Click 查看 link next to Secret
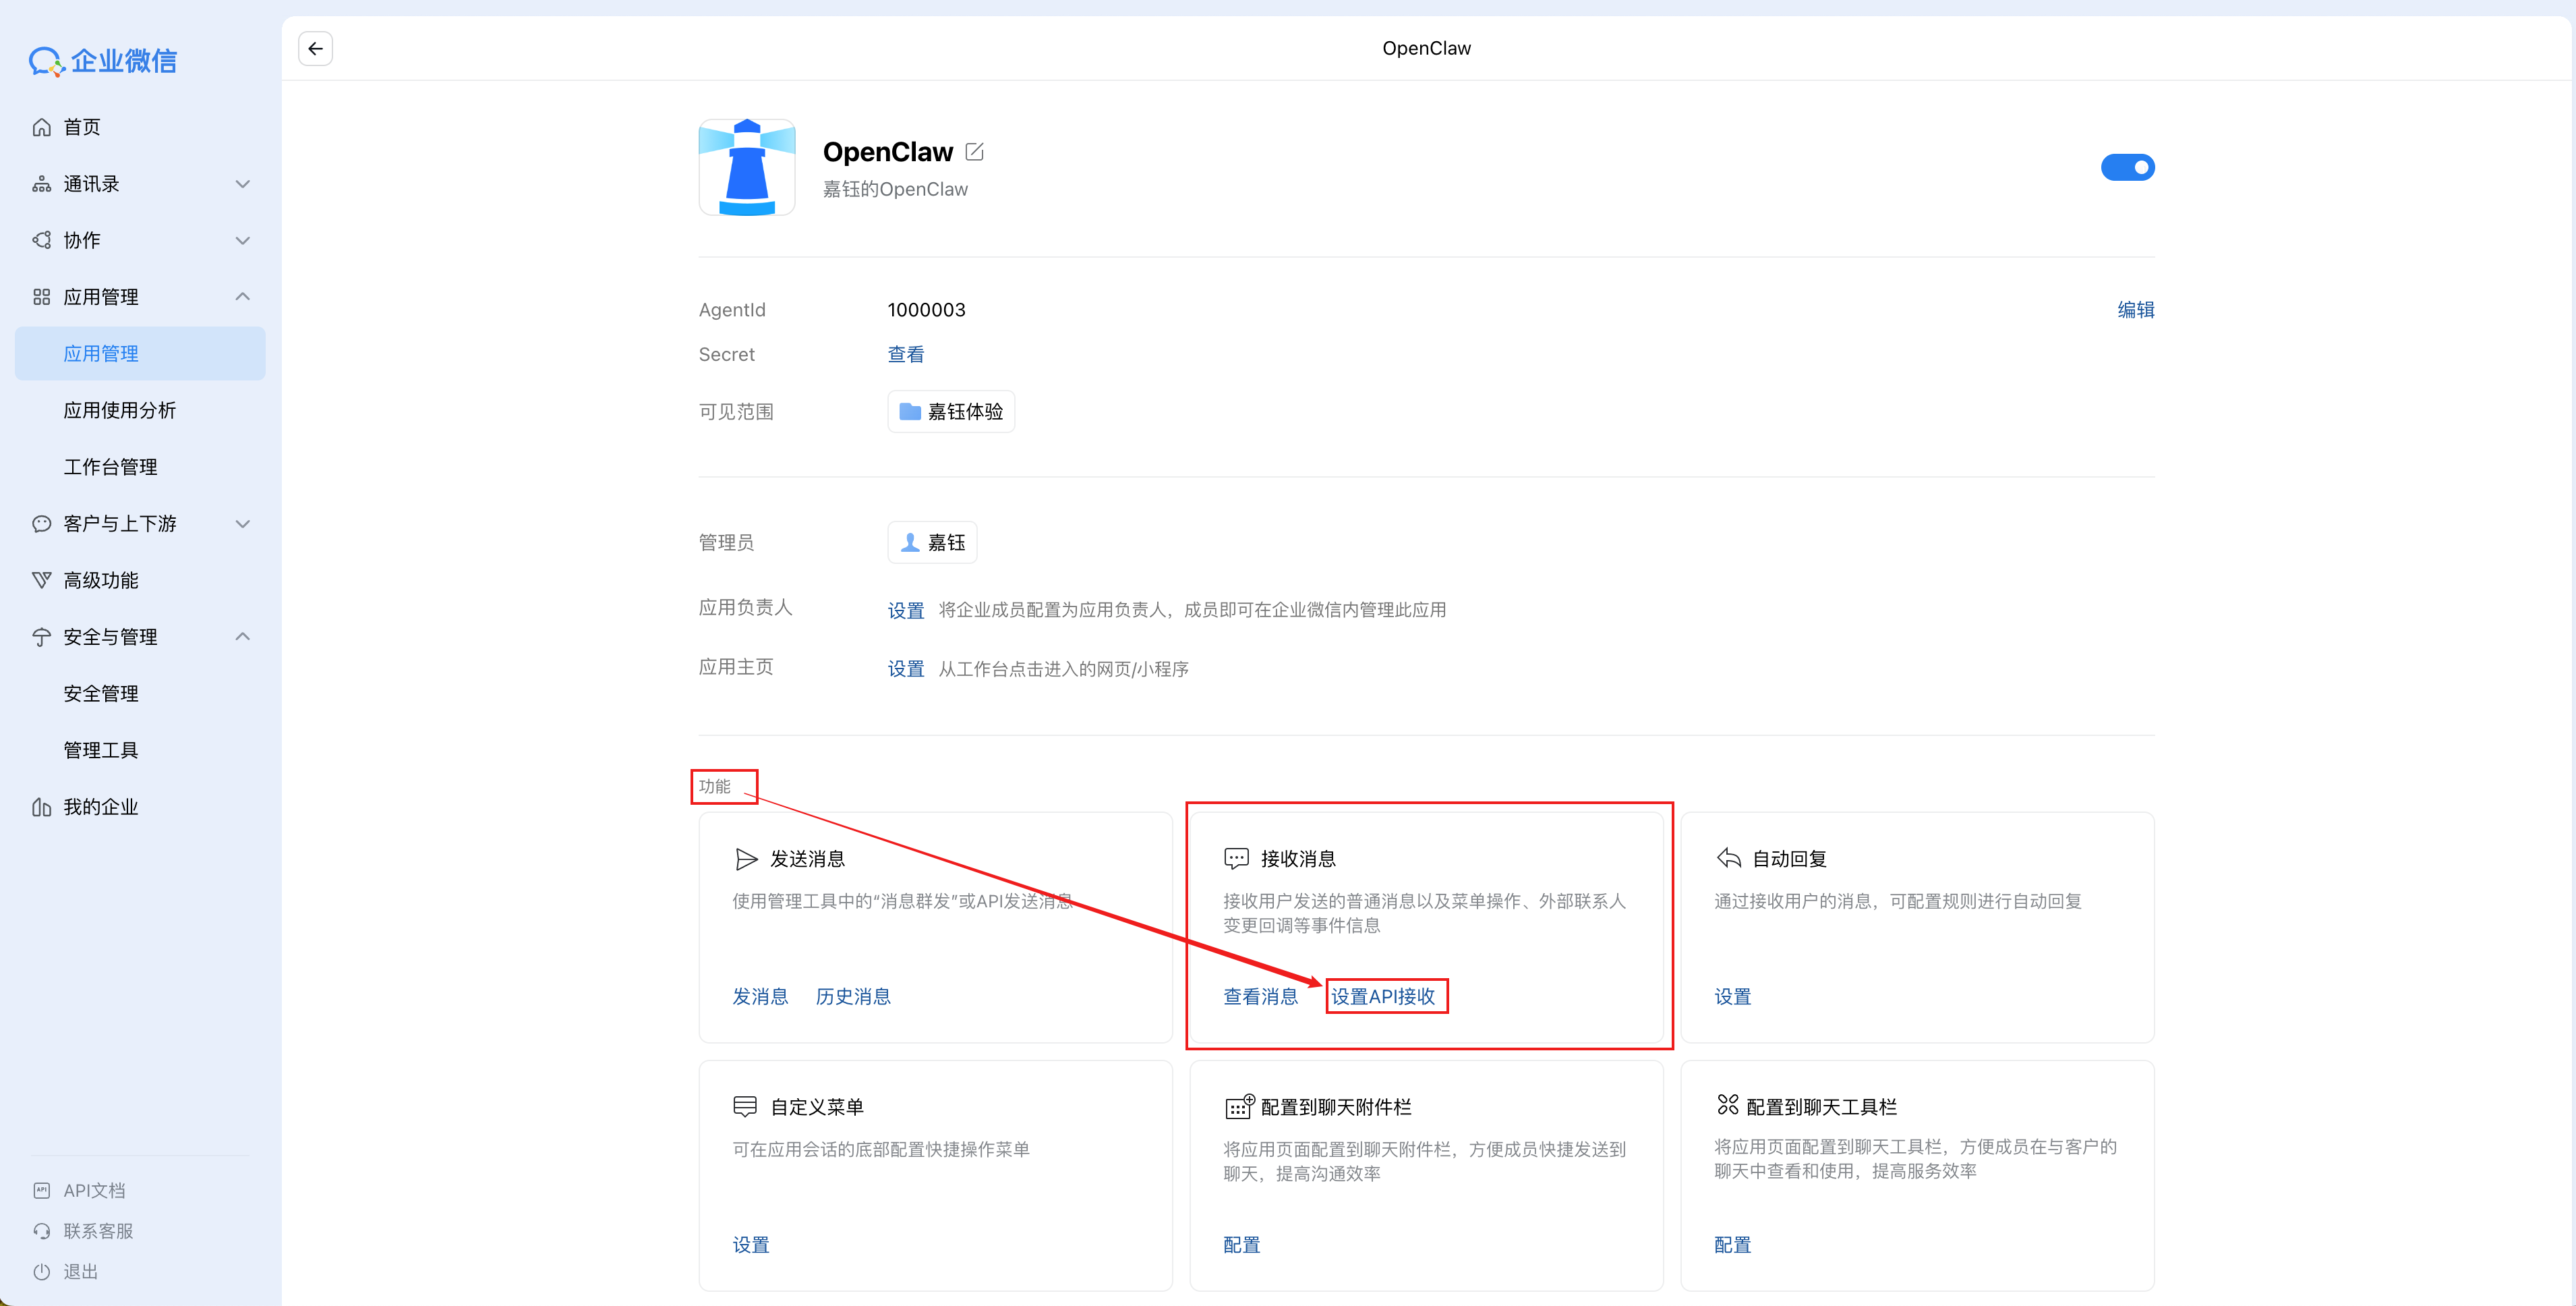The width and height of the screenshot is (2576, 1306). tap(905, 354)
